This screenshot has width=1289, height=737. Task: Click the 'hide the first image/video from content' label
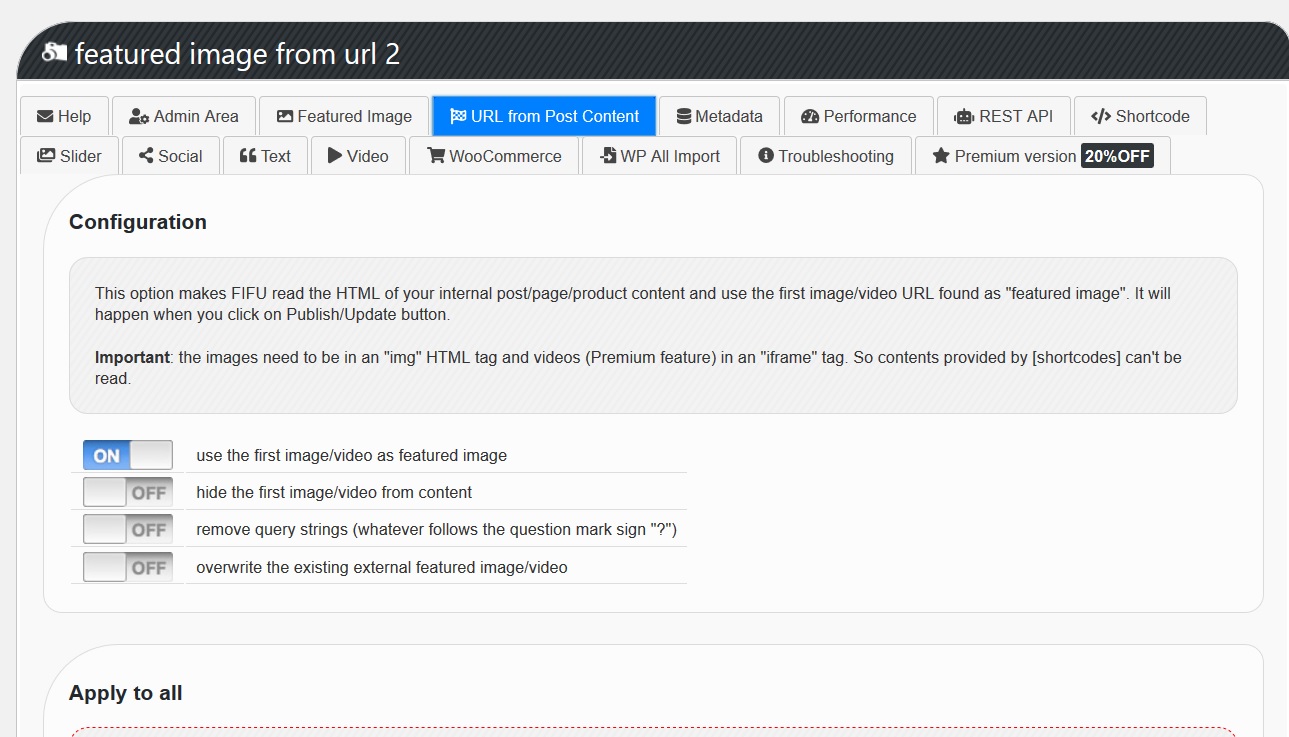tap(334, 492)
